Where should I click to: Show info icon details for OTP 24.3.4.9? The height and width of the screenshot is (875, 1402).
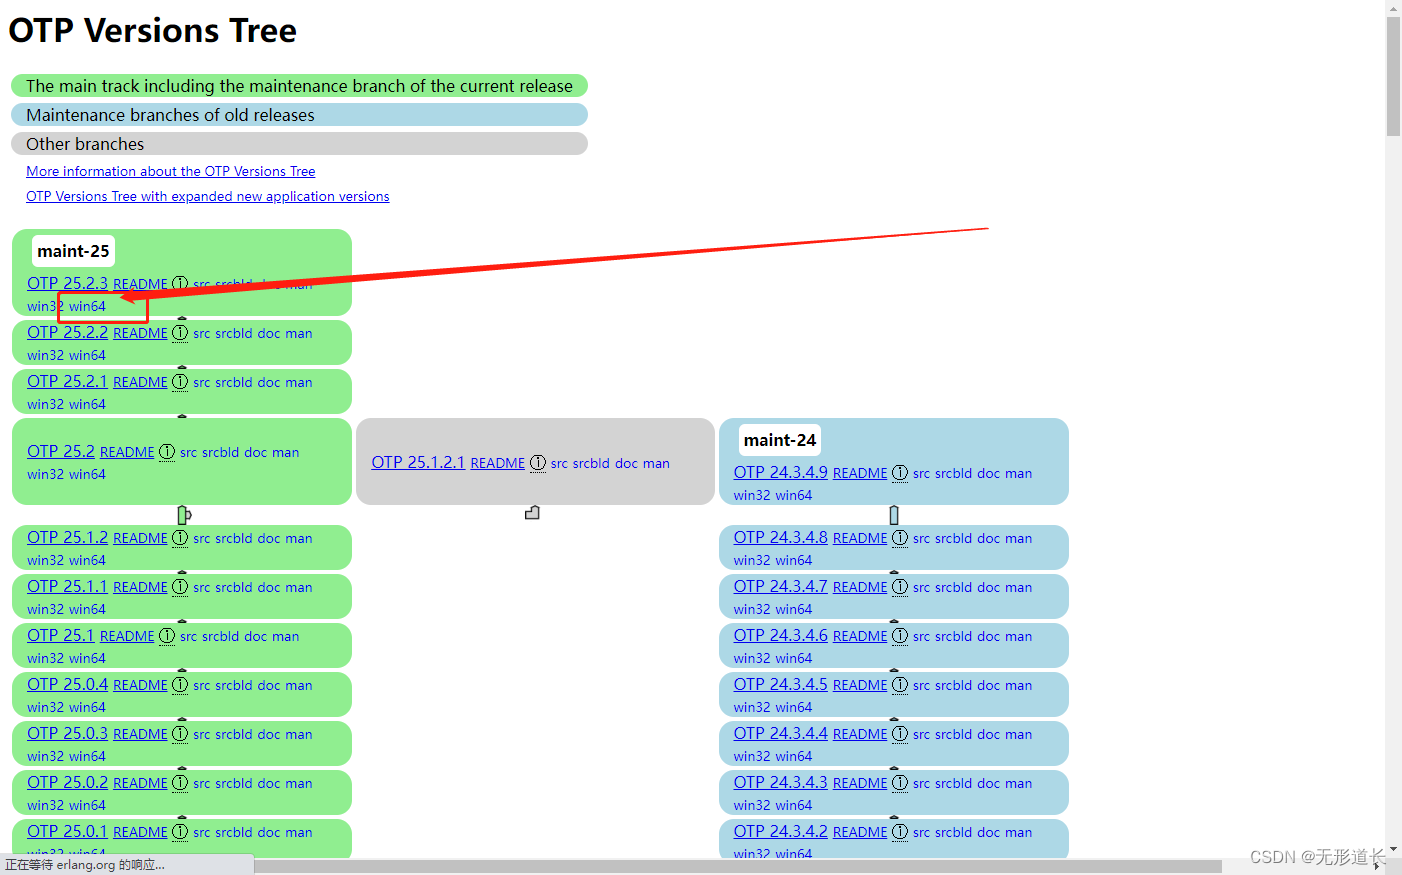point(900,473)
